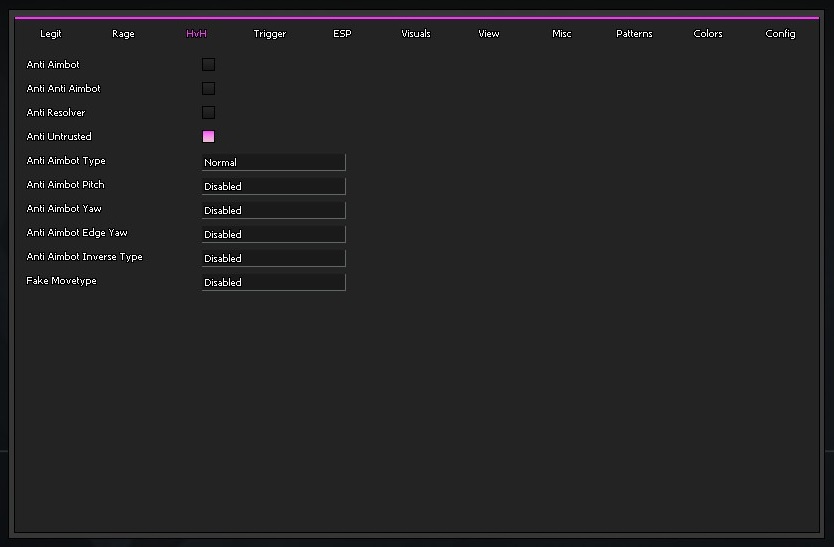Switch to the Config tab
This screenshot has width=834, height=547.
click(781, 34)
